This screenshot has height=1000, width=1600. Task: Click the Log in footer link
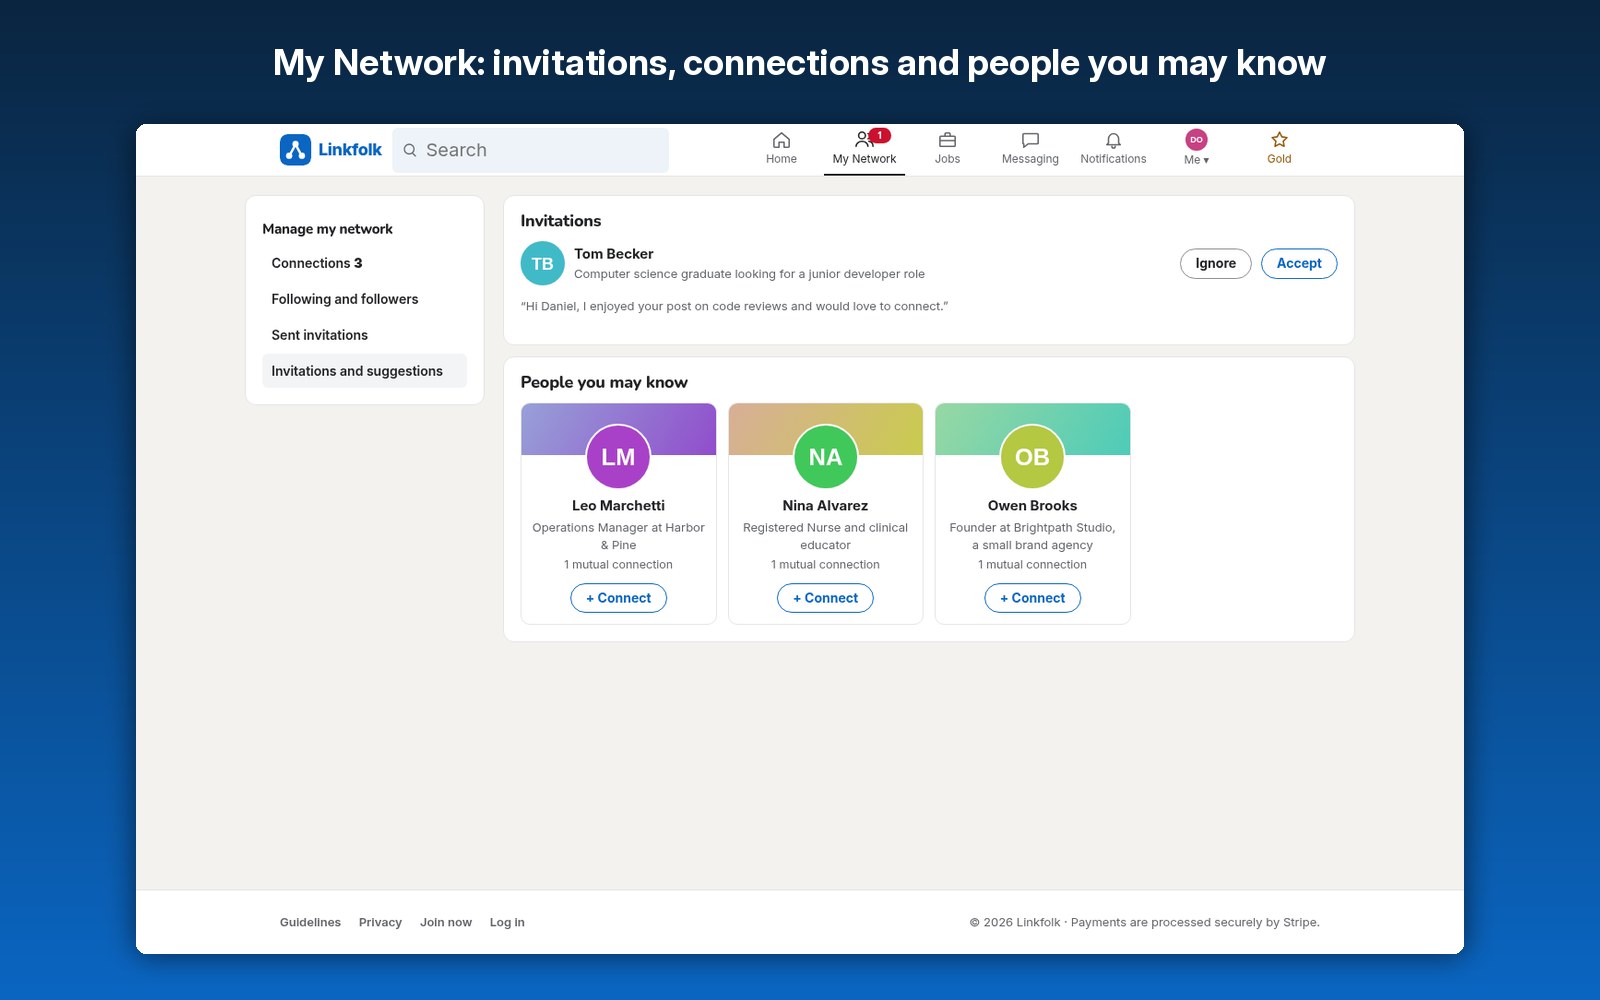coord(507,923)
